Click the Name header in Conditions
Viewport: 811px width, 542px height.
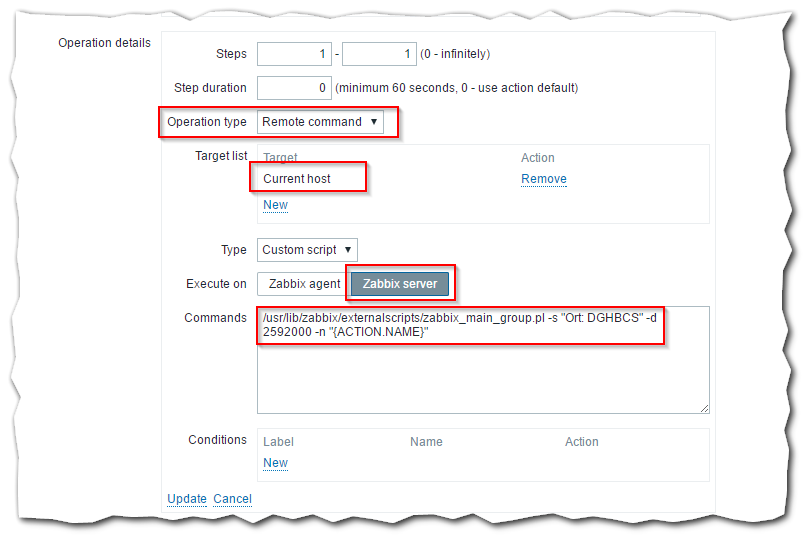point(427,442)
